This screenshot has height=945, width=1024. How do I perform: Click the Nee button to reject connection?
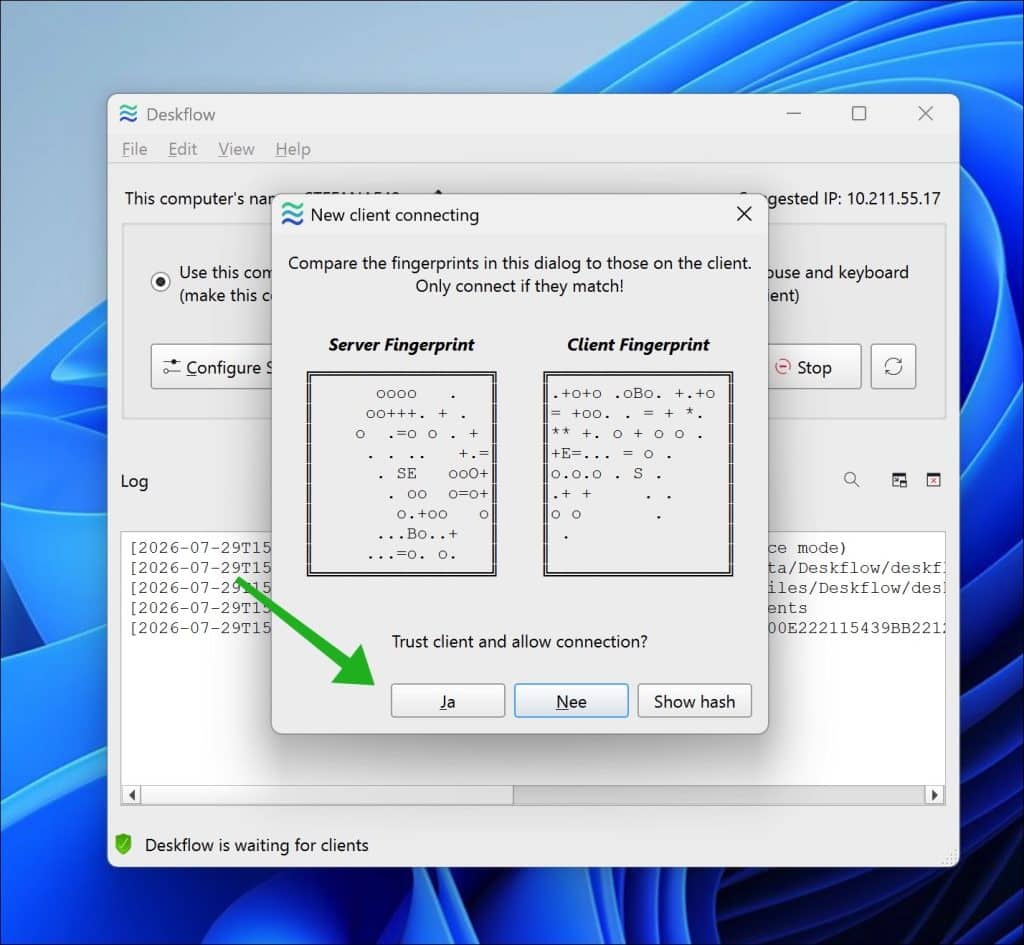click(x=571, y=701)
